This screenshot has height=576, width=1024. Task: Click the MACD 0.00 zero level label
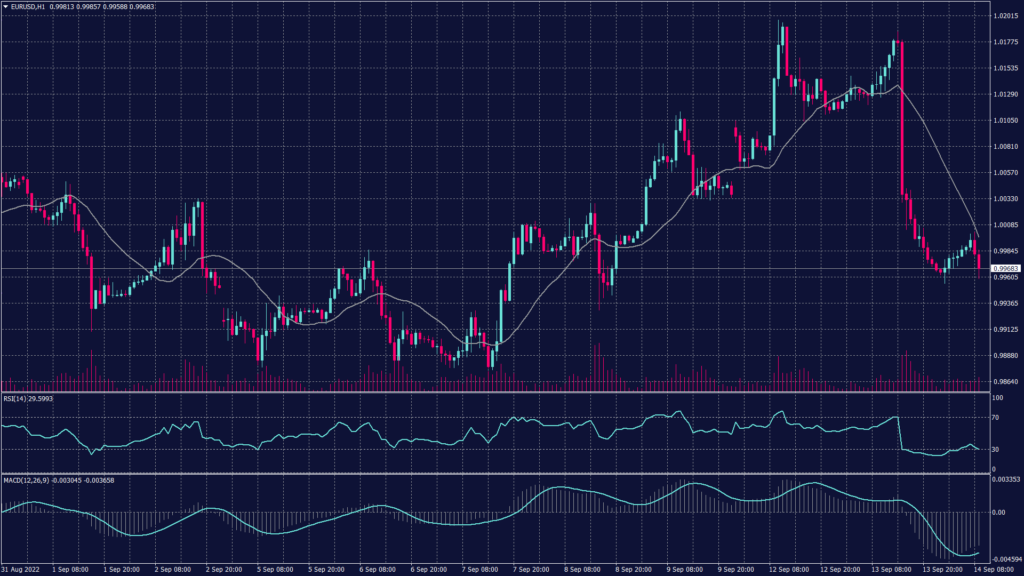tap(997, 512)
